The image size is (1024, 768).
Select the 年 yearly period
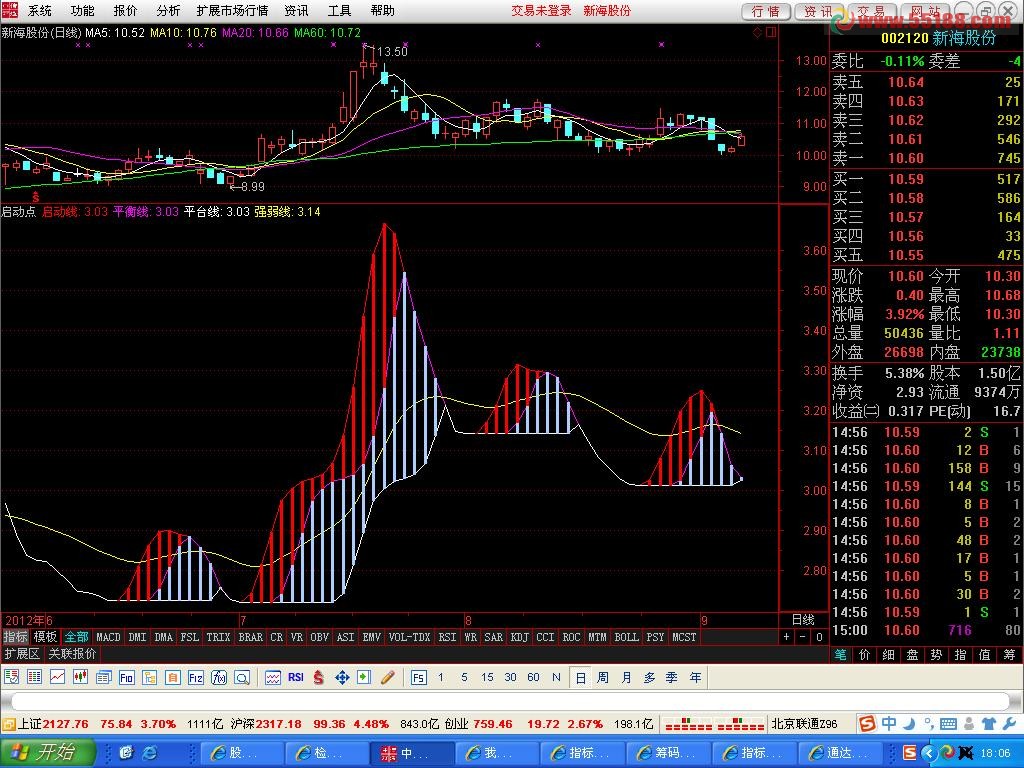pos(696,678)
